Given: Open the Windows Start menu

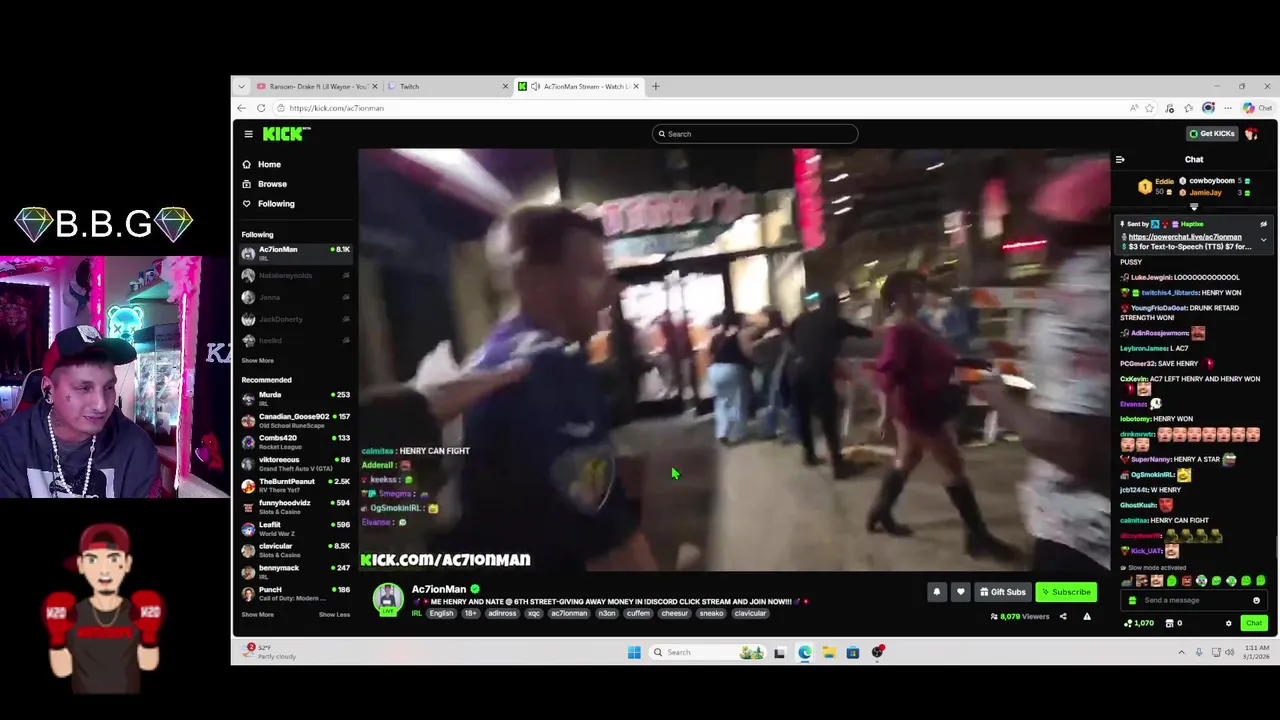Looking at the screenshot, I should click(634, 652).
